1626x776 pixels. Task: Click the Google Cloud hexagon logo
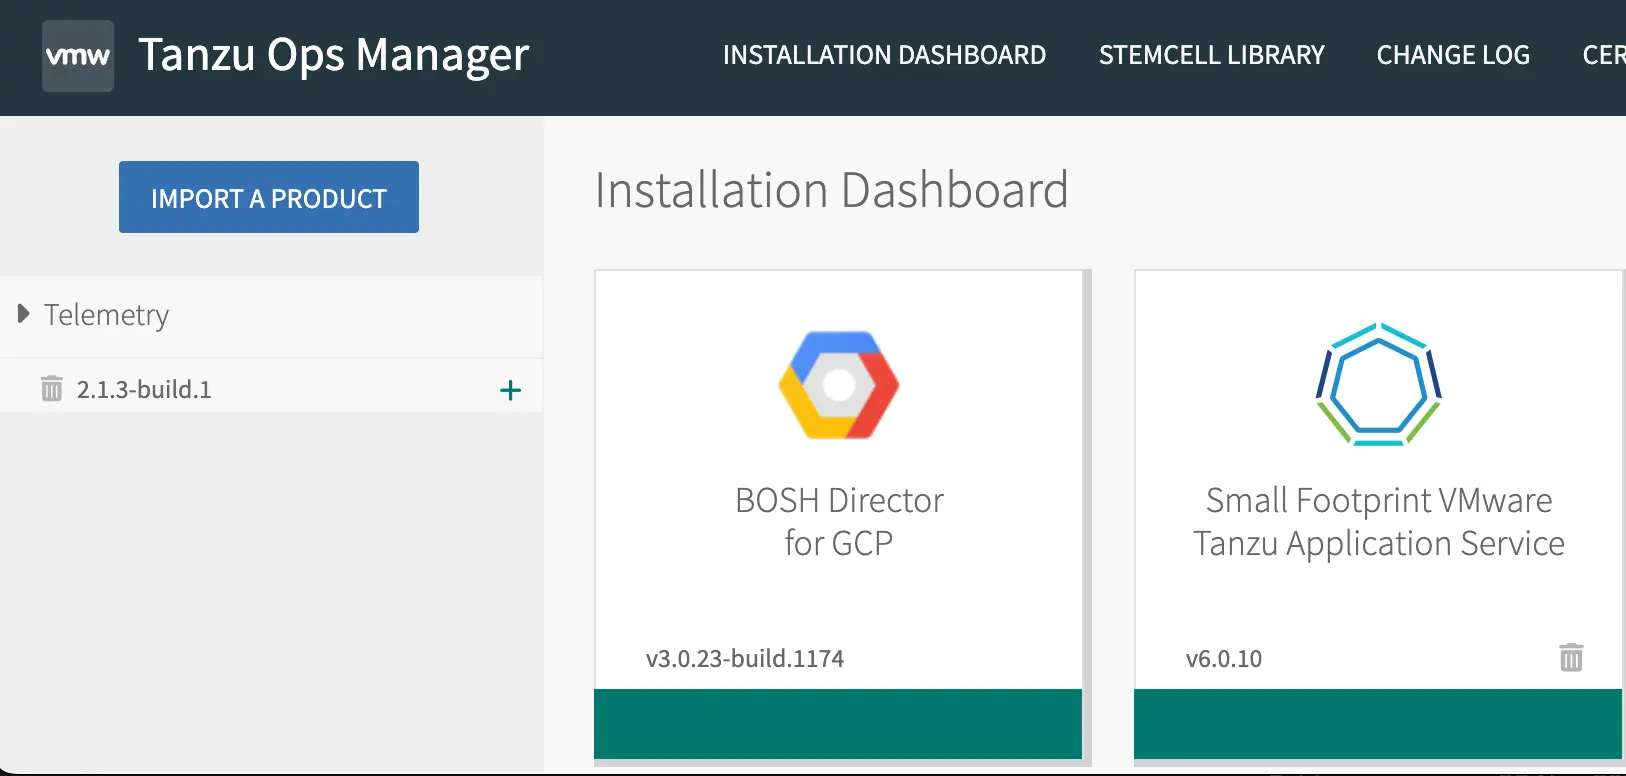(838, 385)
